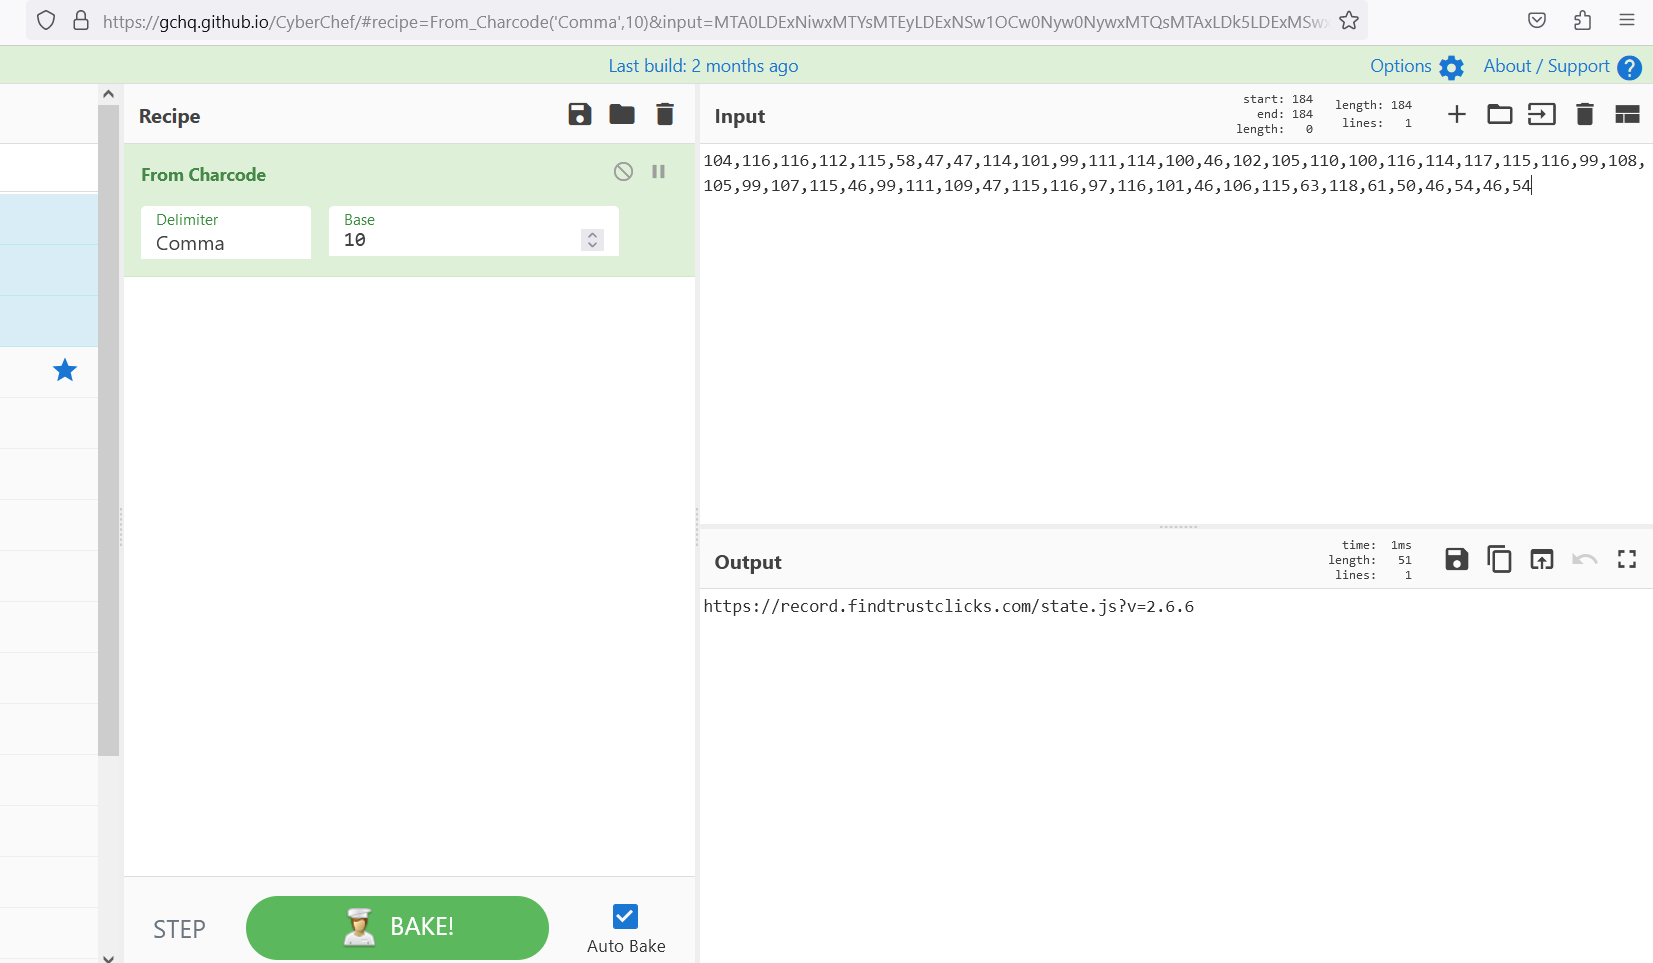Viewport: 1653px width, 963px height.
Task: Clear the recipe with the trash icon
Action: coord(664,114)
